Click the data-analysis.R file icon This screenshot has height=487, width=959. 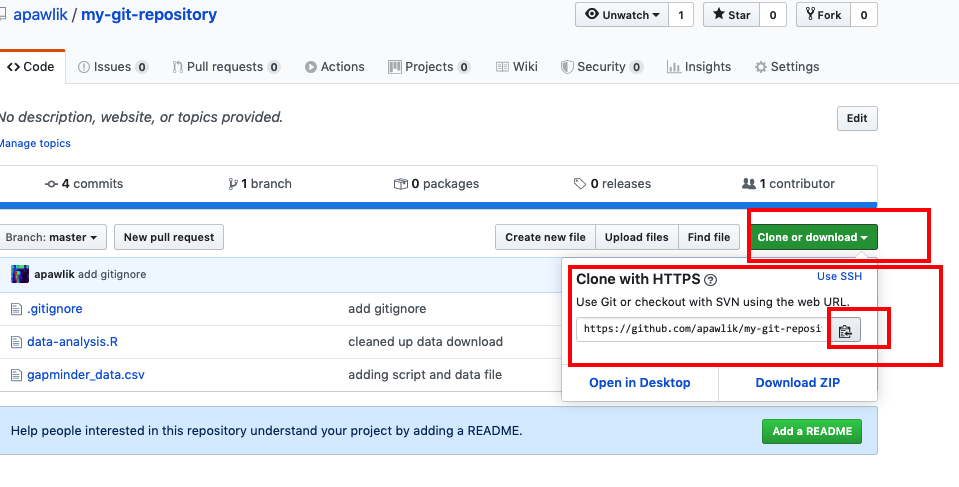pos(16,342)
